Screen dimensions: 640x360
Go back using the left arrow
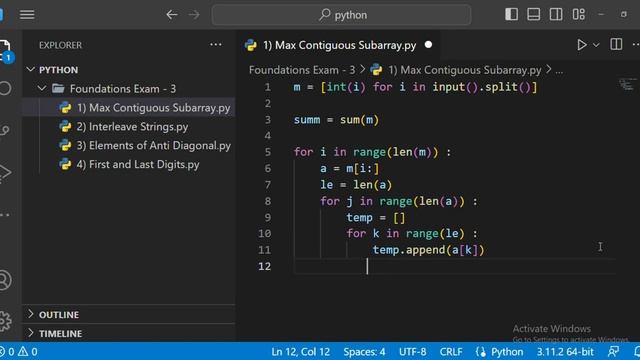pyautogui.click(x=172, y=15)
